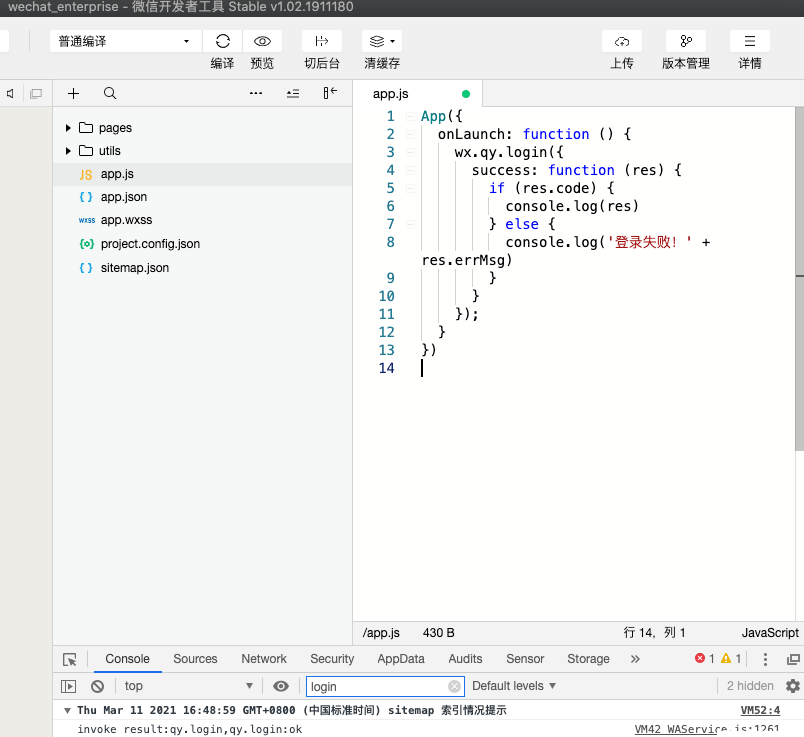Search files with the magnifier icon
804x737 pixels.
pyautogui.click(x=110, y=93)
